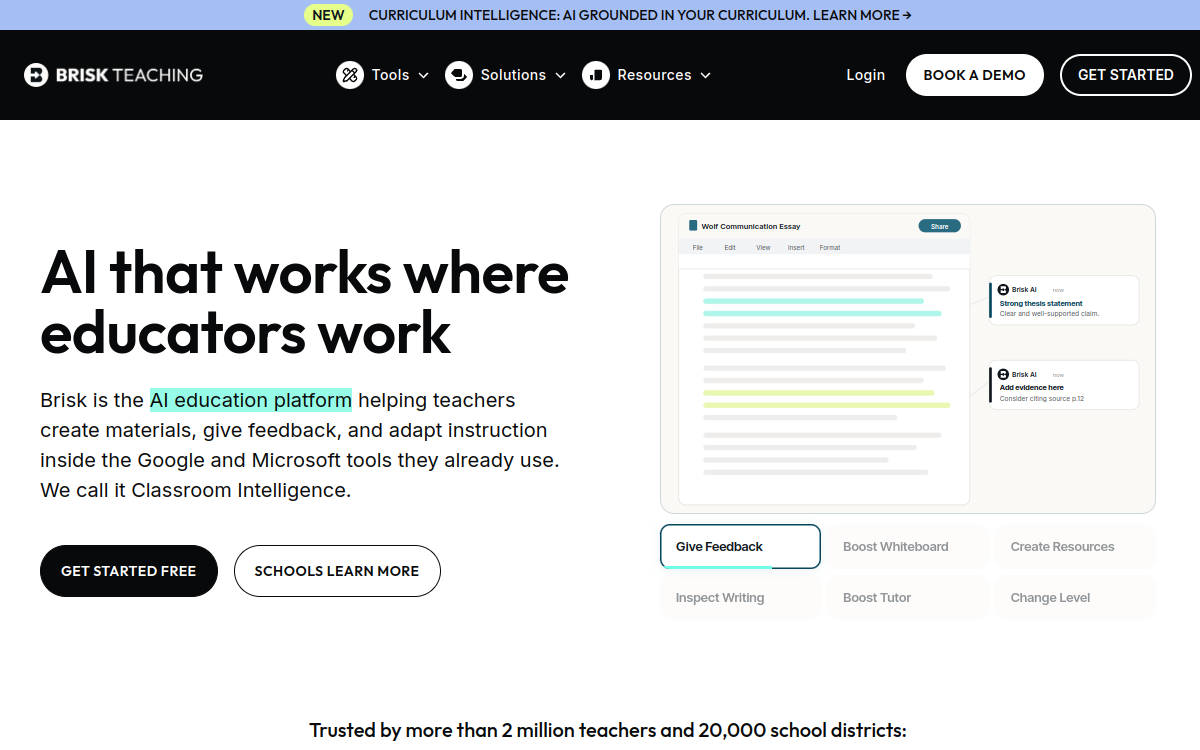Image resolution: width=1200 pixels, height=750 pixels.
Task: Click the 'Clear and well-supported claim.' text
Action: coord(1049,313)
